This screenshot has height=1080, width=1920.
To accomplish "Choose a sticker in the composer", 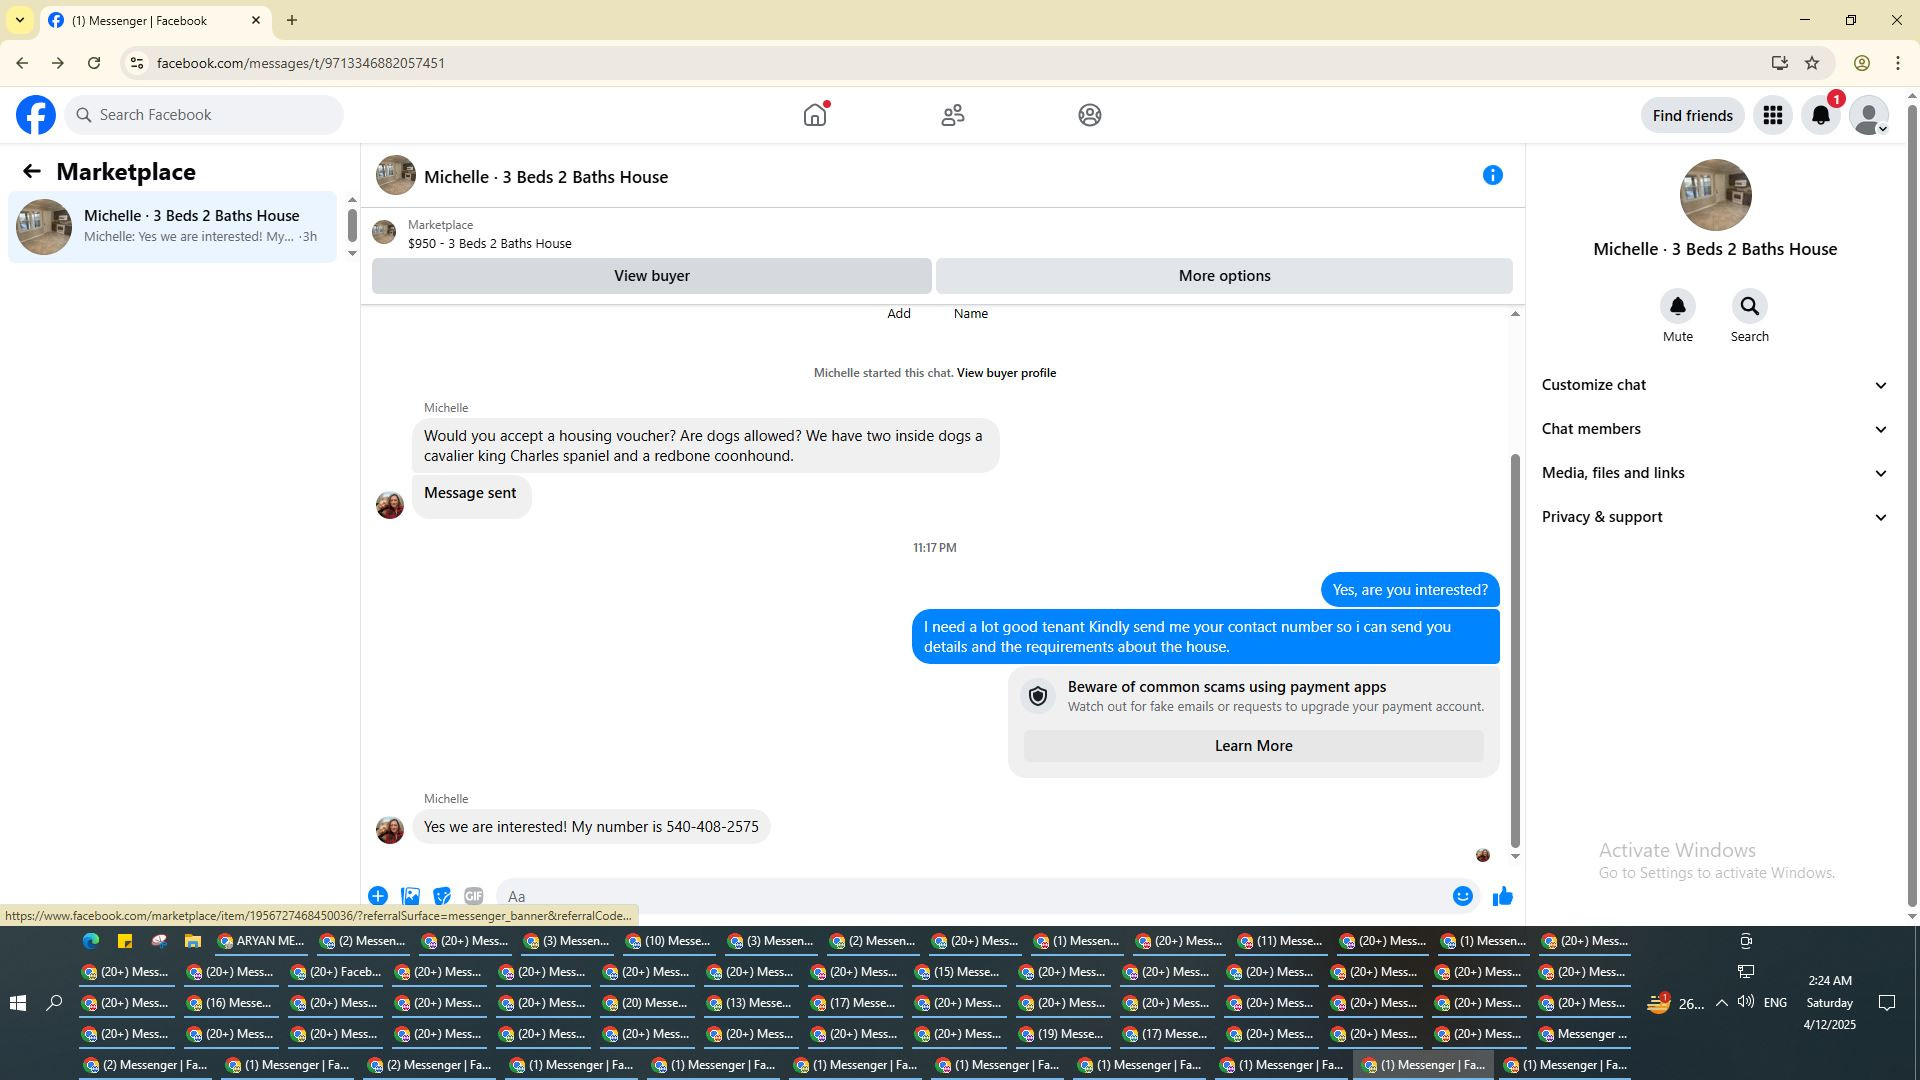I will point(442,896).
